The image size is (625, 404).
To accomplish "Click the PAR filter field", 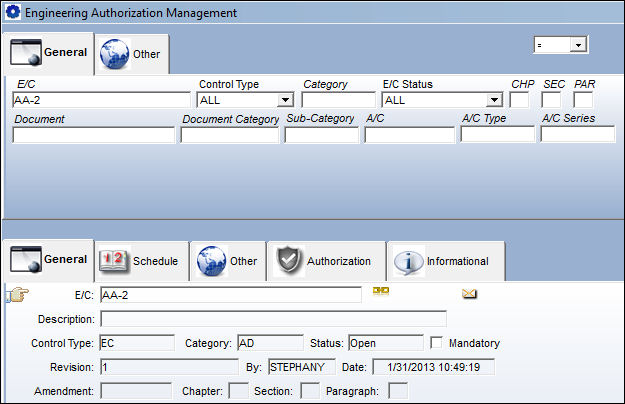I will coord(583,100).
